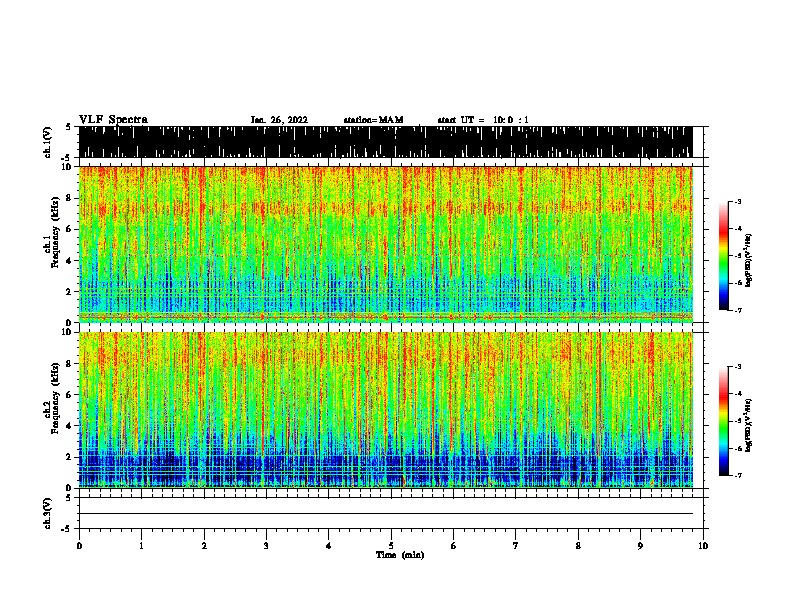Click the "8" tick on the time axis

578,546
